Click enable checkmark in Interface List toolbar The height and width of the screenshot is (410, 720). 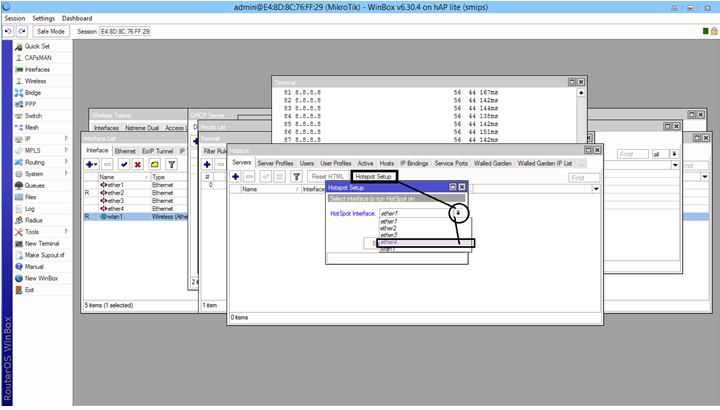click(124, 164)
